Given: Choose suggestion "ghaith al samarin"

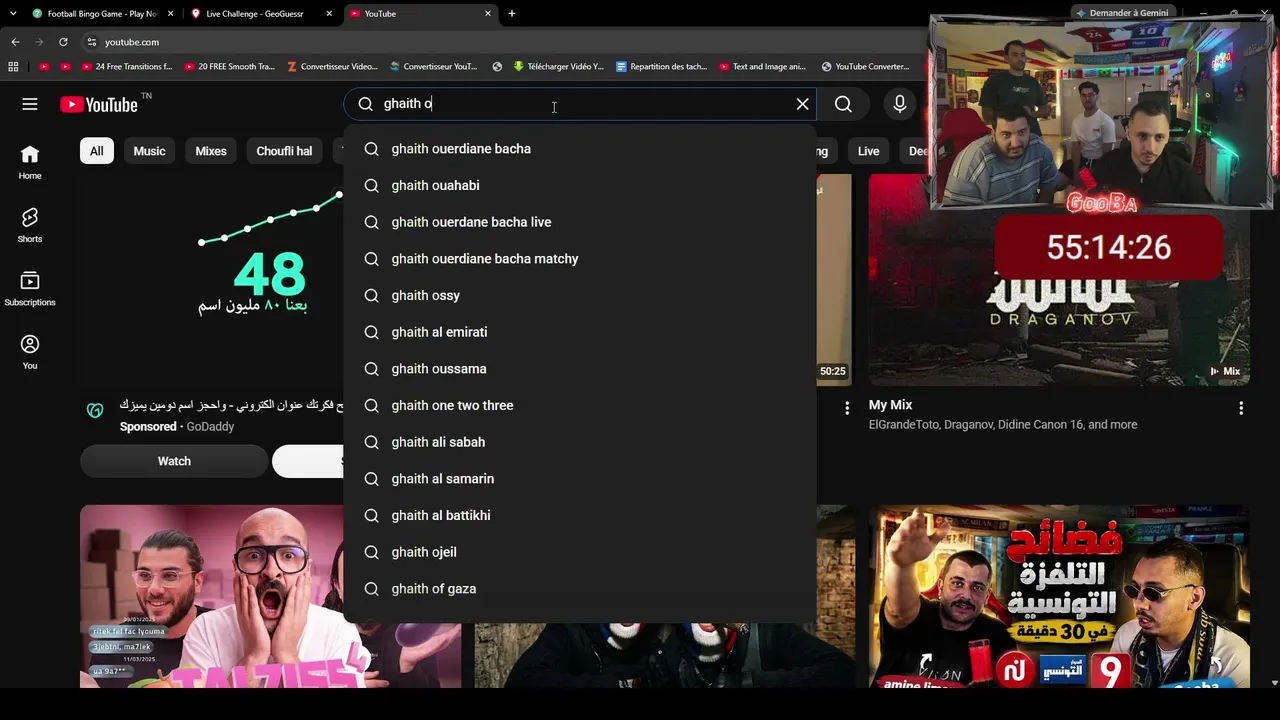Looking at the screenshot, I should [580, 479].
